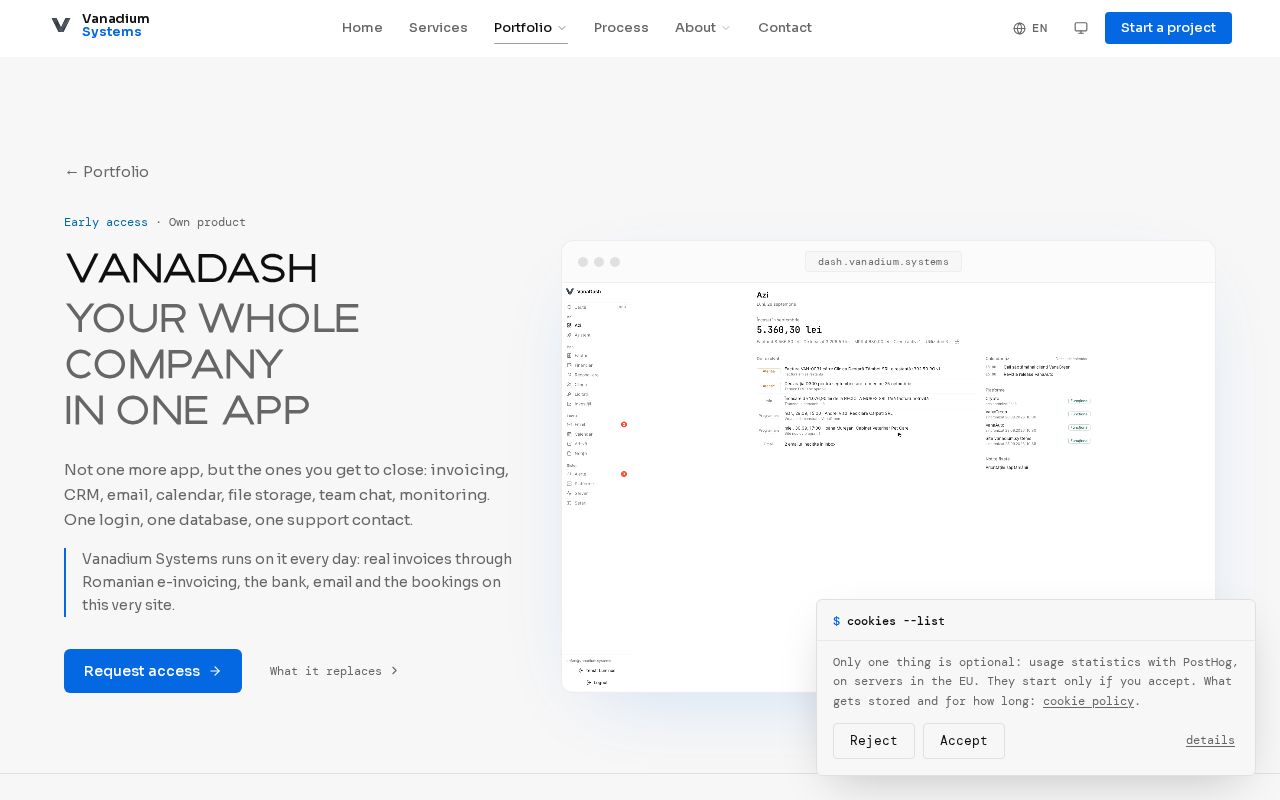Screen dimensions: 1280x800
Task: Show cookie details
Action: (x=1210, y=740)
